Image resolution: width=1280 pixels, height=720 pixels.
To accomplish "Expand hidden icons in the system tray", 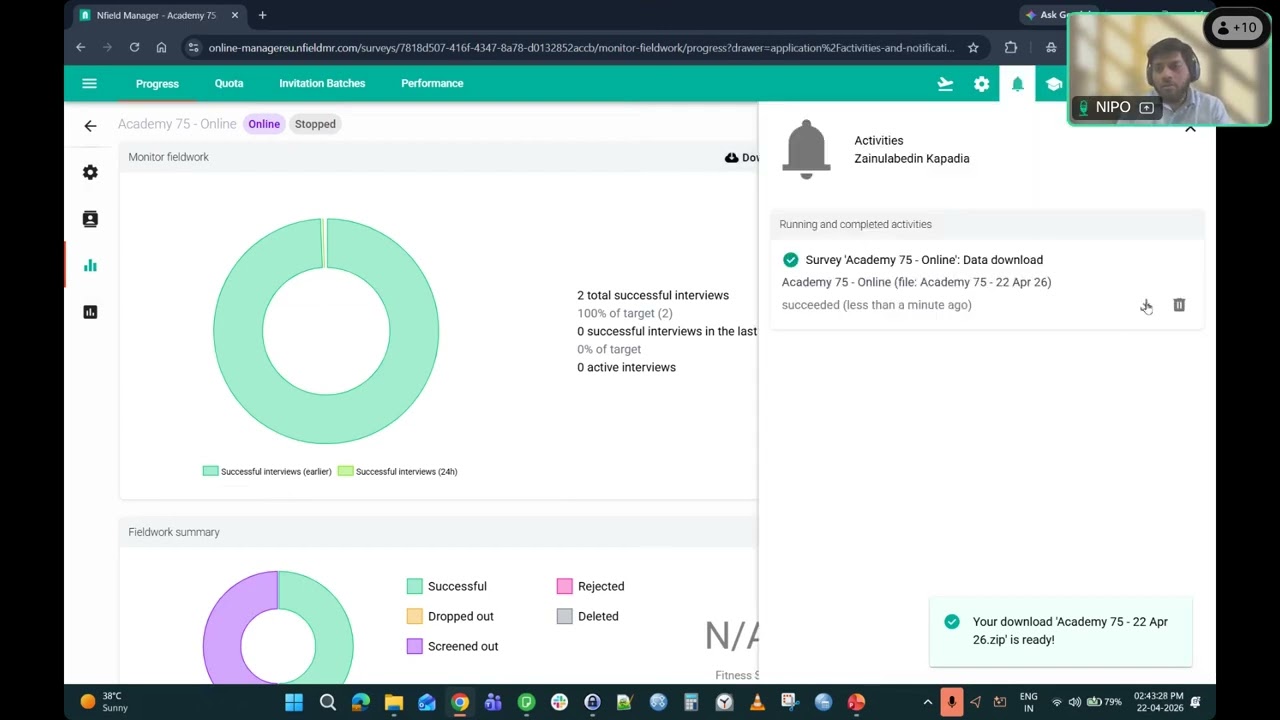I will tap(927, 702).
